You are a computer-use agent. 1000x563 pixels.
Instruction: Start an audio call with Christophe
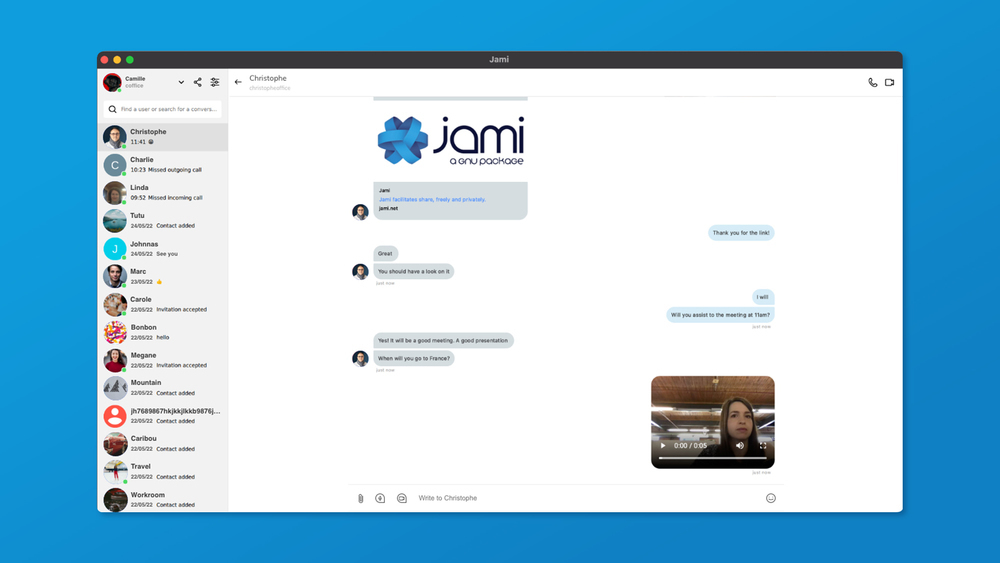coord(872,82)
